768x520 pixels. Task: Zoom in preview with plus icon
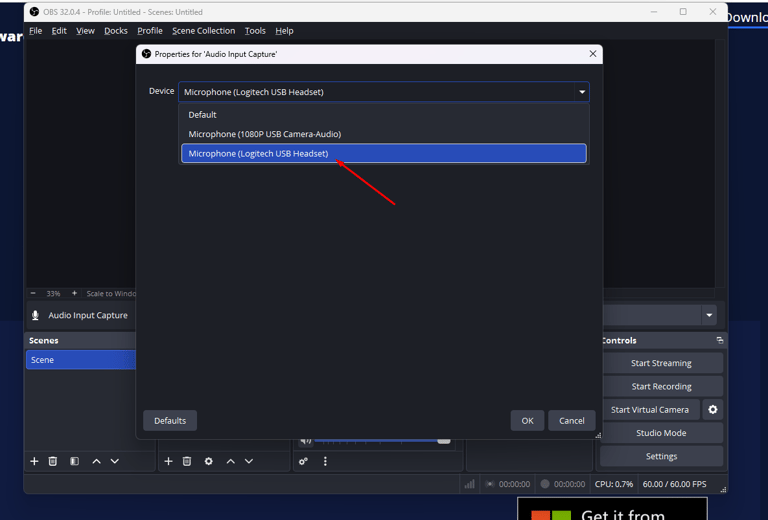(74, 293)
